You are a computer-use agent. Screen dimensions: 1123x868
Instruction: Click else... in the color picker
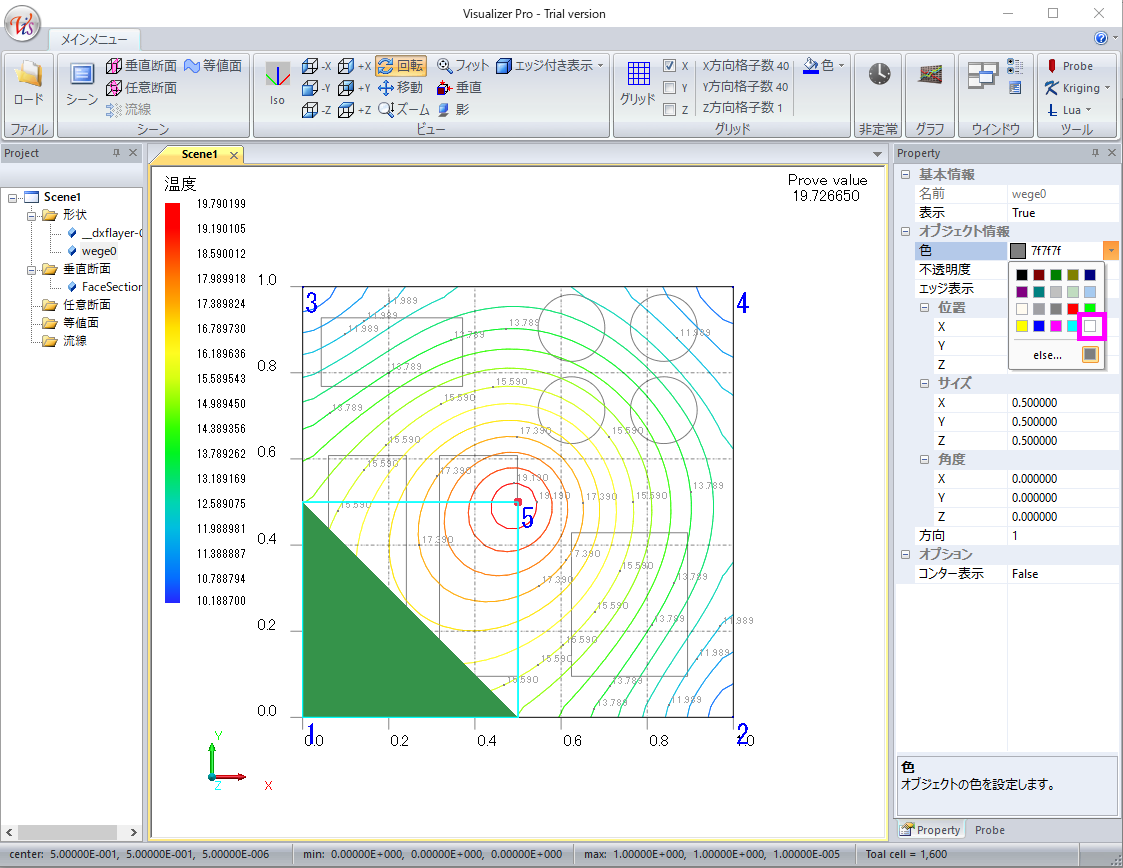click(1047, 355)
